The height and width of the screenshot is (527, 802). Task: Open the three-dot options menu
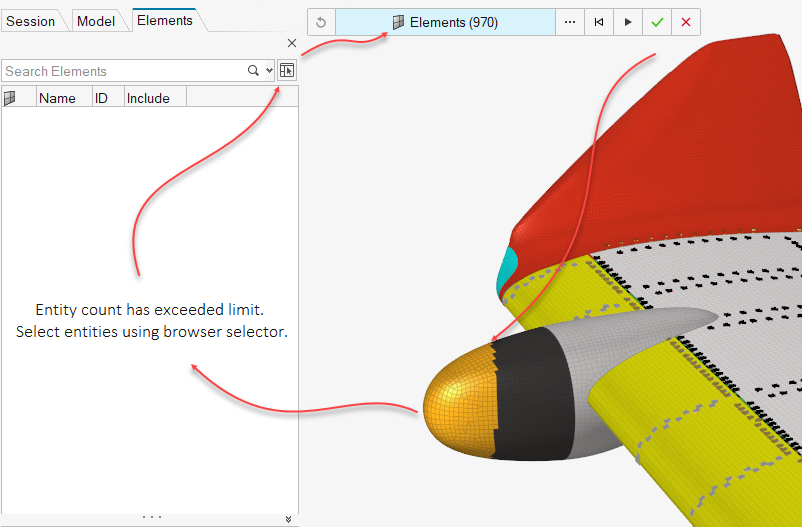[x=569, y=22]
